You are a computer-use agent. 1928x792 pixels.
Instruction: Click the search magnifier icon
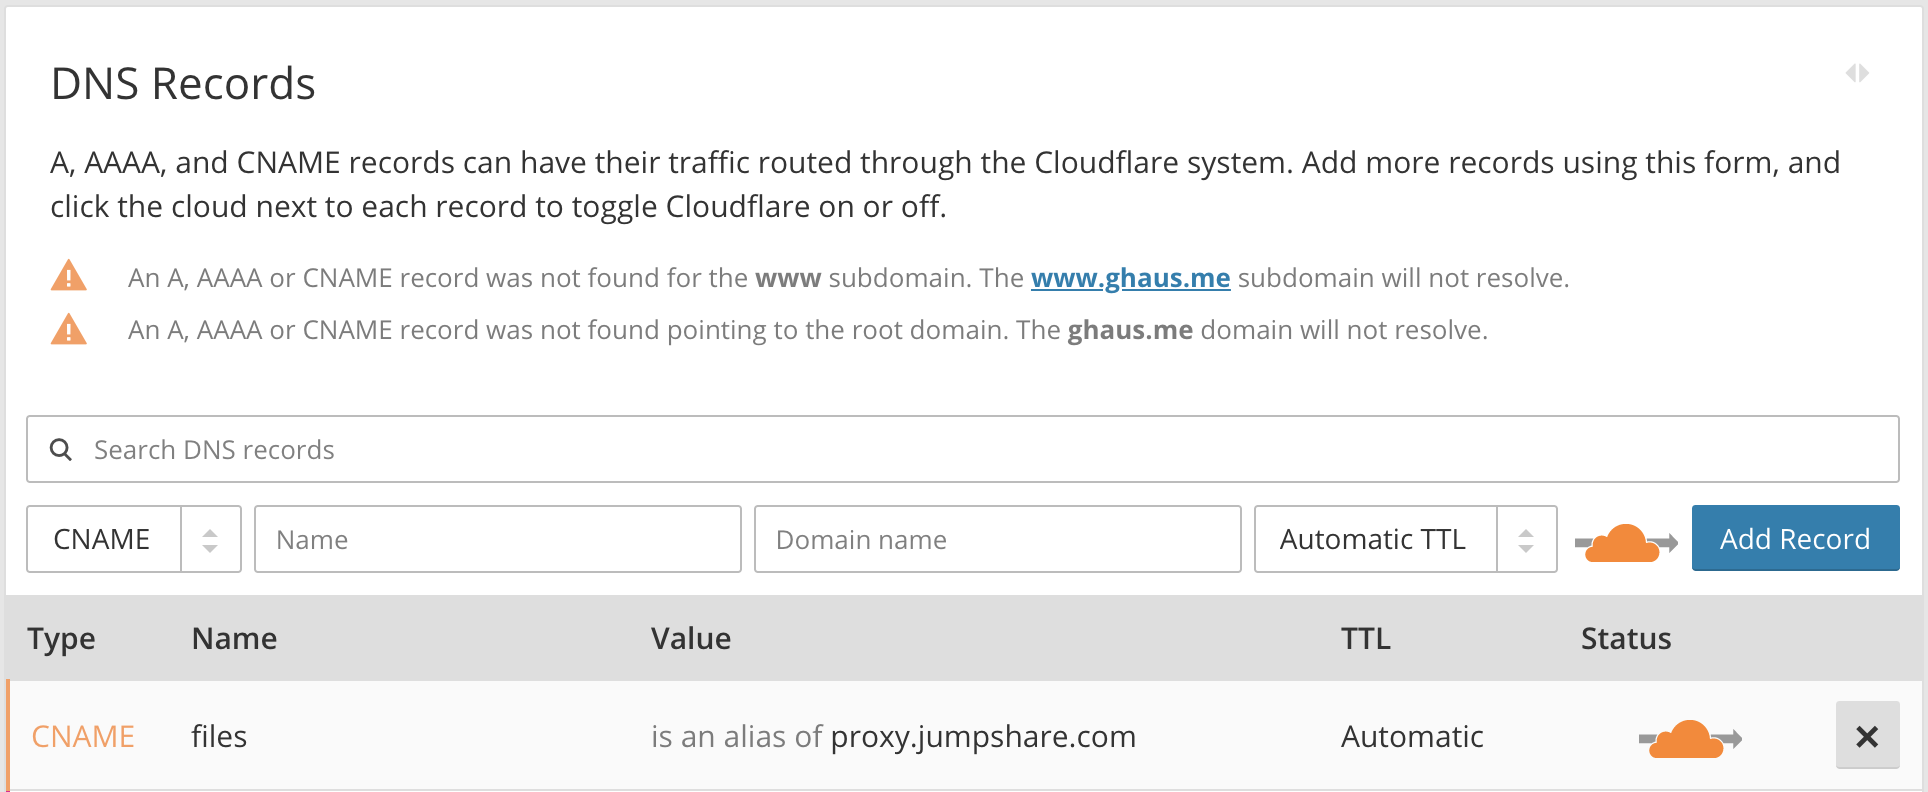pos(61,450)
